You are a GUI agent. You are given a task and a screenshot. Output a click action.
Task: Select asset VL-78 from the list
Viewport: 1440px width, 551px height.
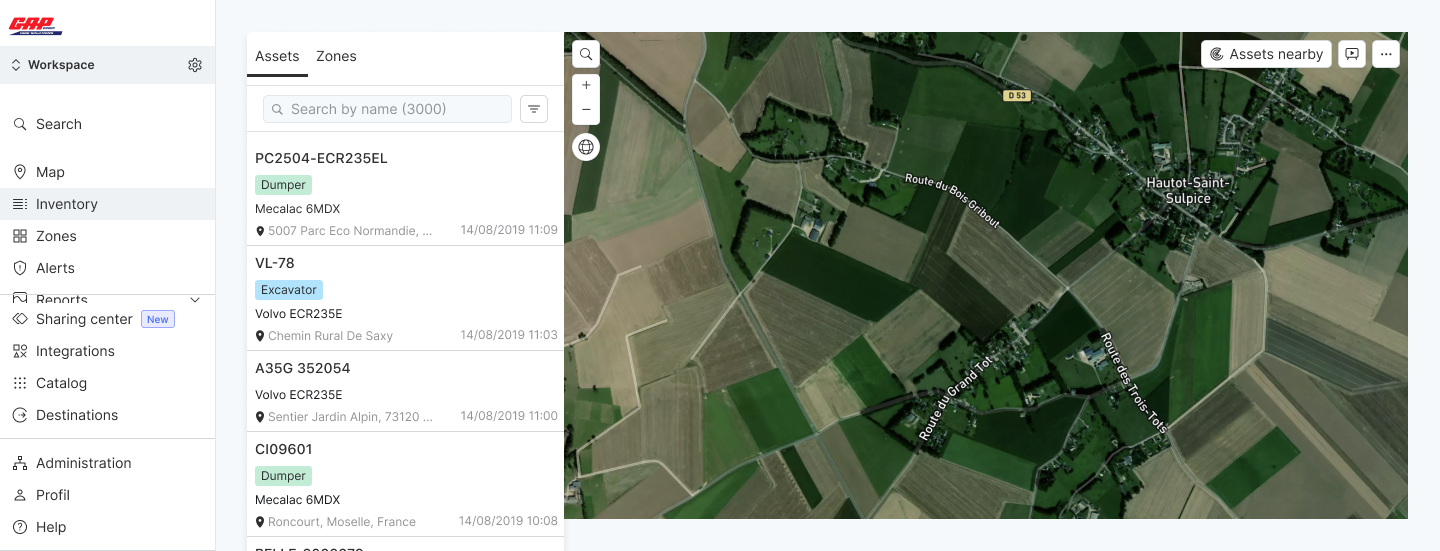click(x=405, y=298)
